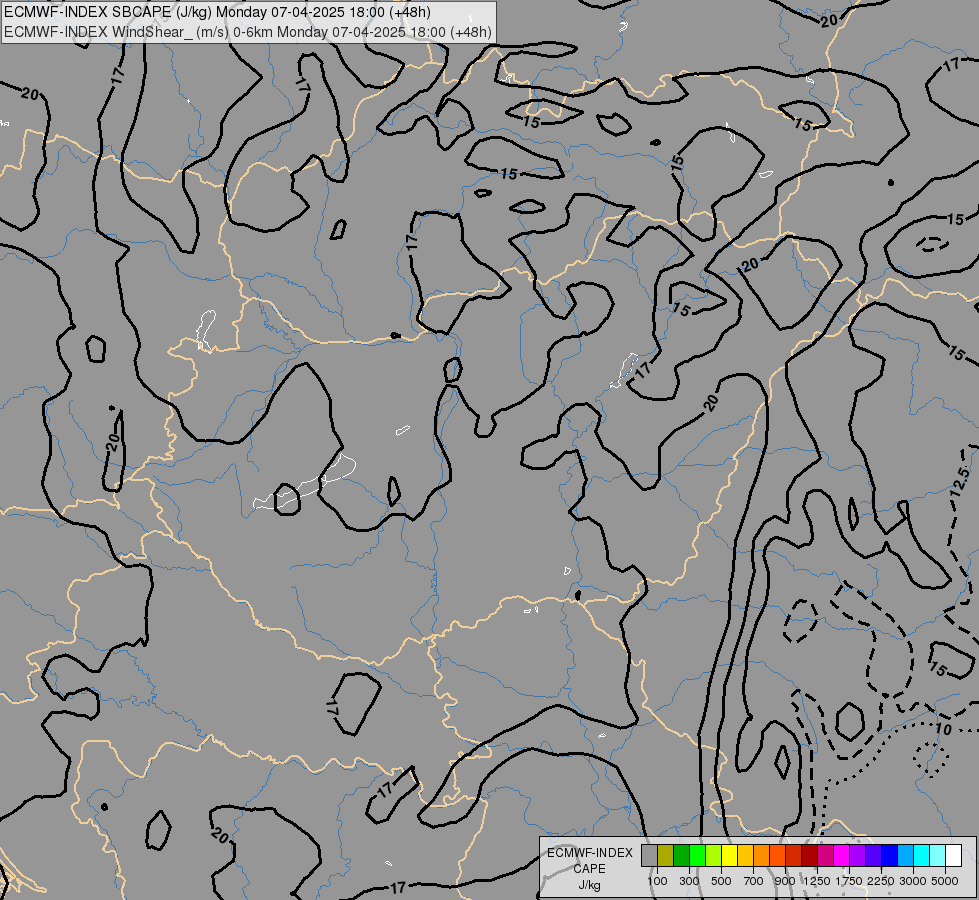The height and width of the screenshot is (900, 979).
Task: Click the pure dark blue legend swatch
Action: [x=889, y=855]
